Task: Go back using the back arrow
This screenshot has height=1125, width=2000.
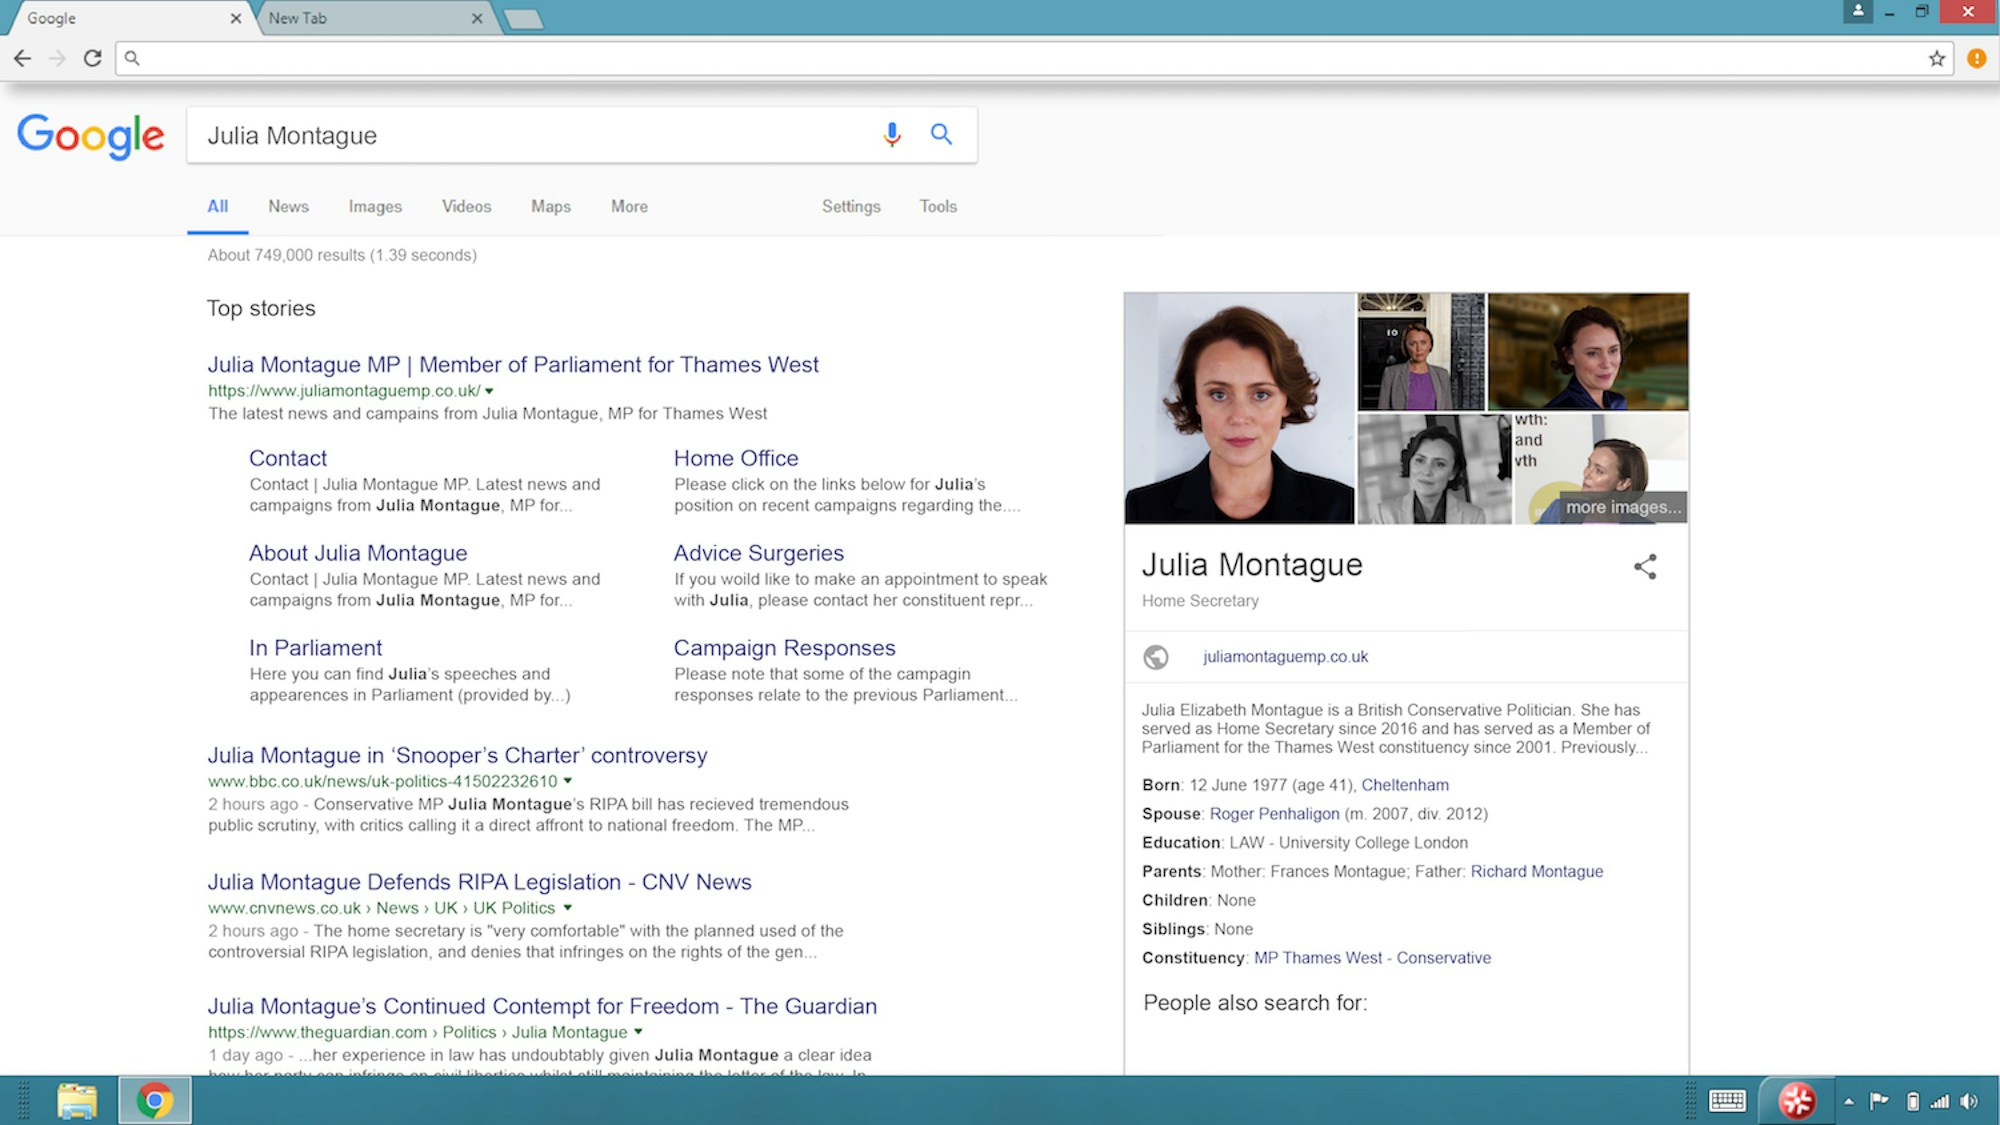Action: [x=22, y=58]
